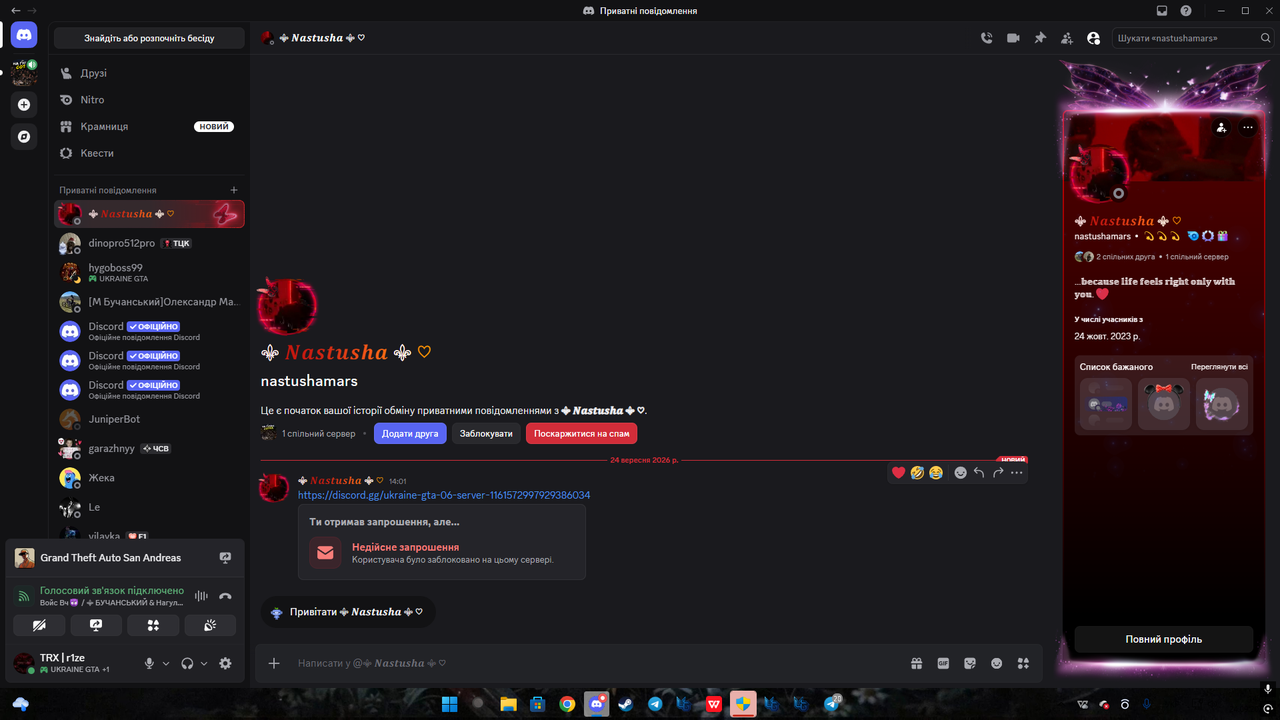This screenshot has height=720, width=1280.
Task: Open JuniperBot conversation
Action: [149, 419]
